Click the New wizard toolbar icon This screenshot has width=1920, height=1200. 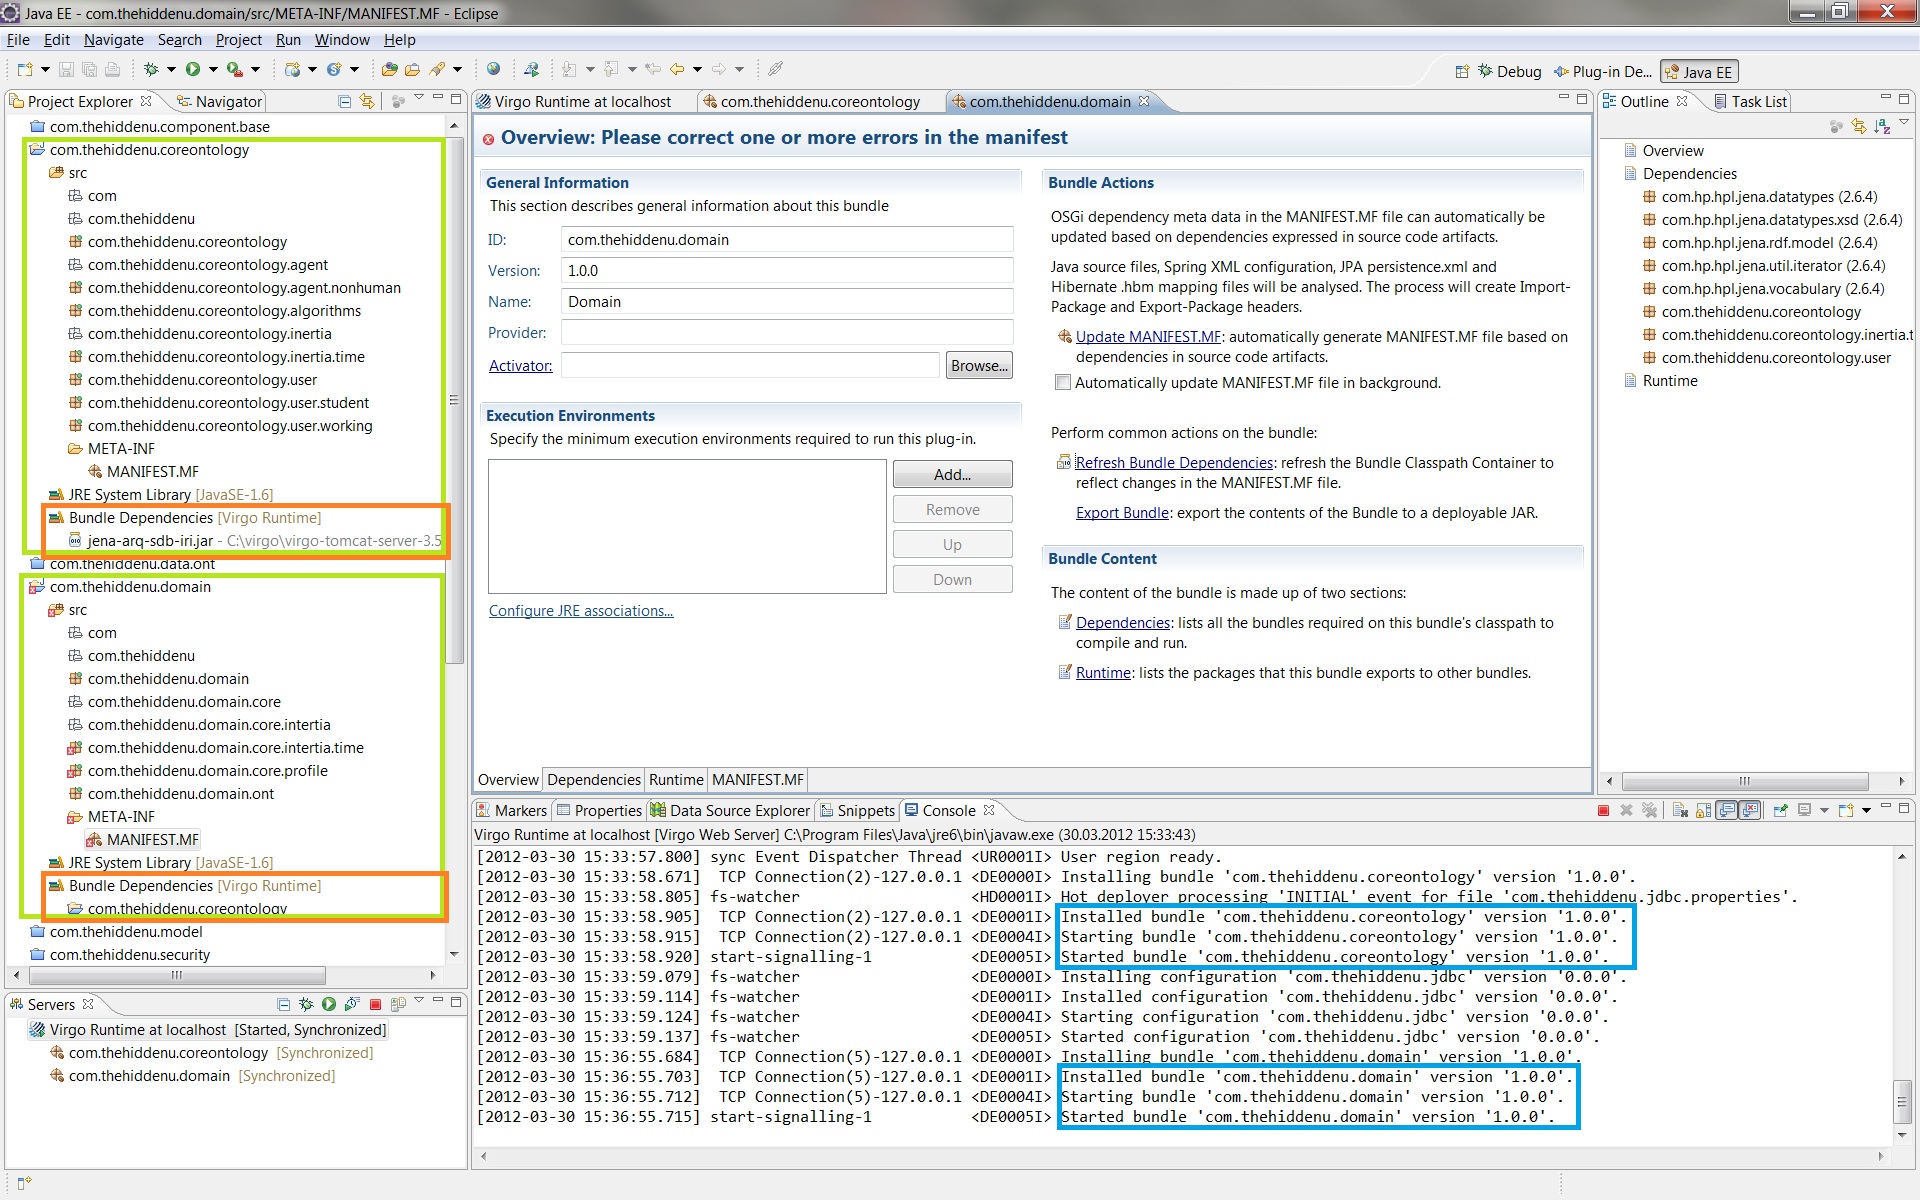pyautogui.click(x=25, y=69)
